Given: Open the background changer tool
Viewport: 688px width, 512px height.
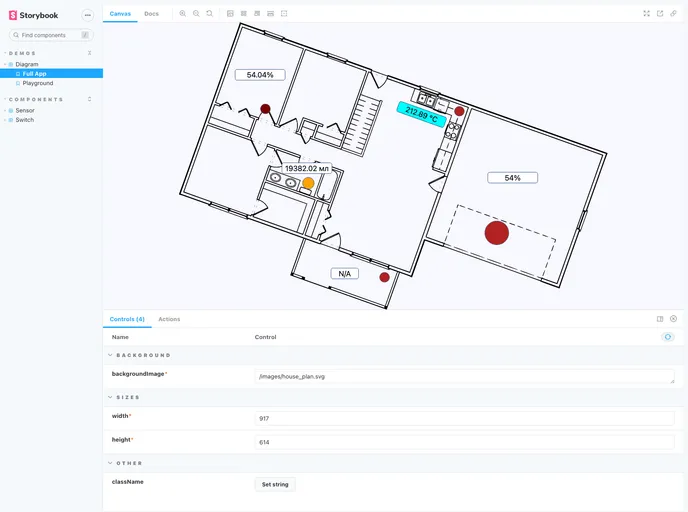Looking at the screenshot, I should click(x=230, y=14).
